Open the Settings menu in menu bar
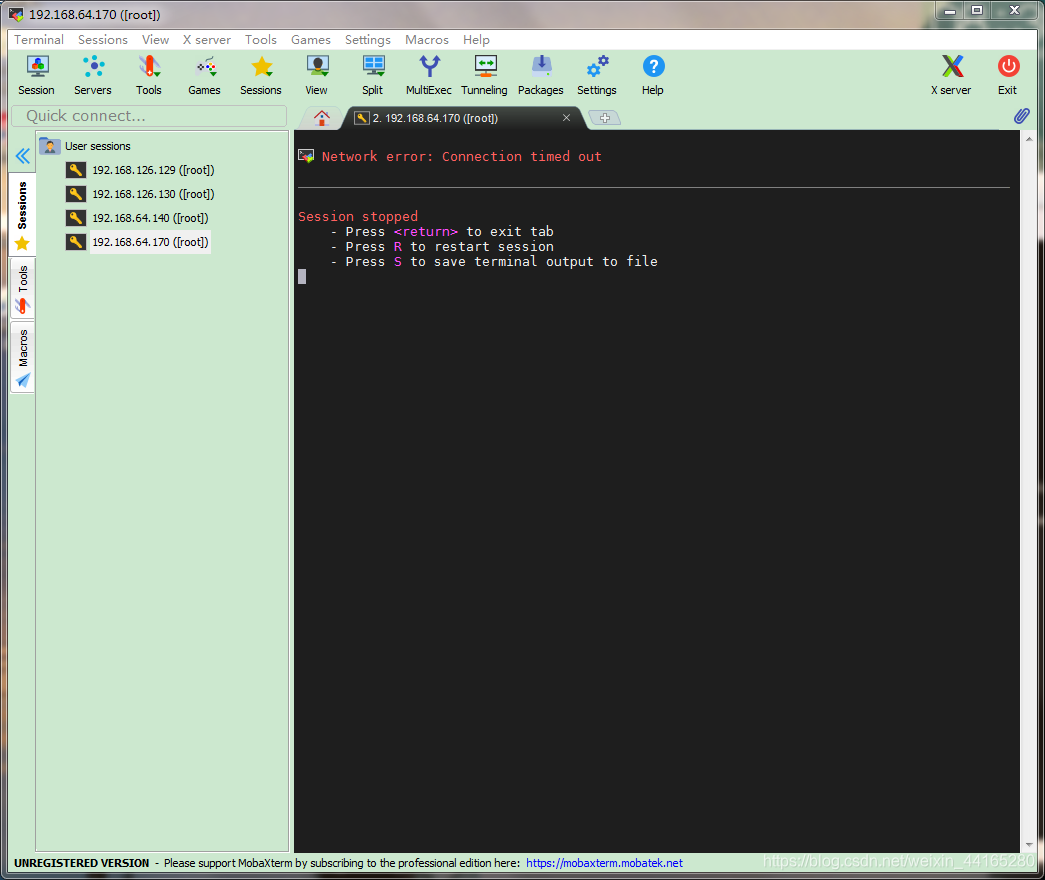1045x880 pixels. (x=368, y=39)
